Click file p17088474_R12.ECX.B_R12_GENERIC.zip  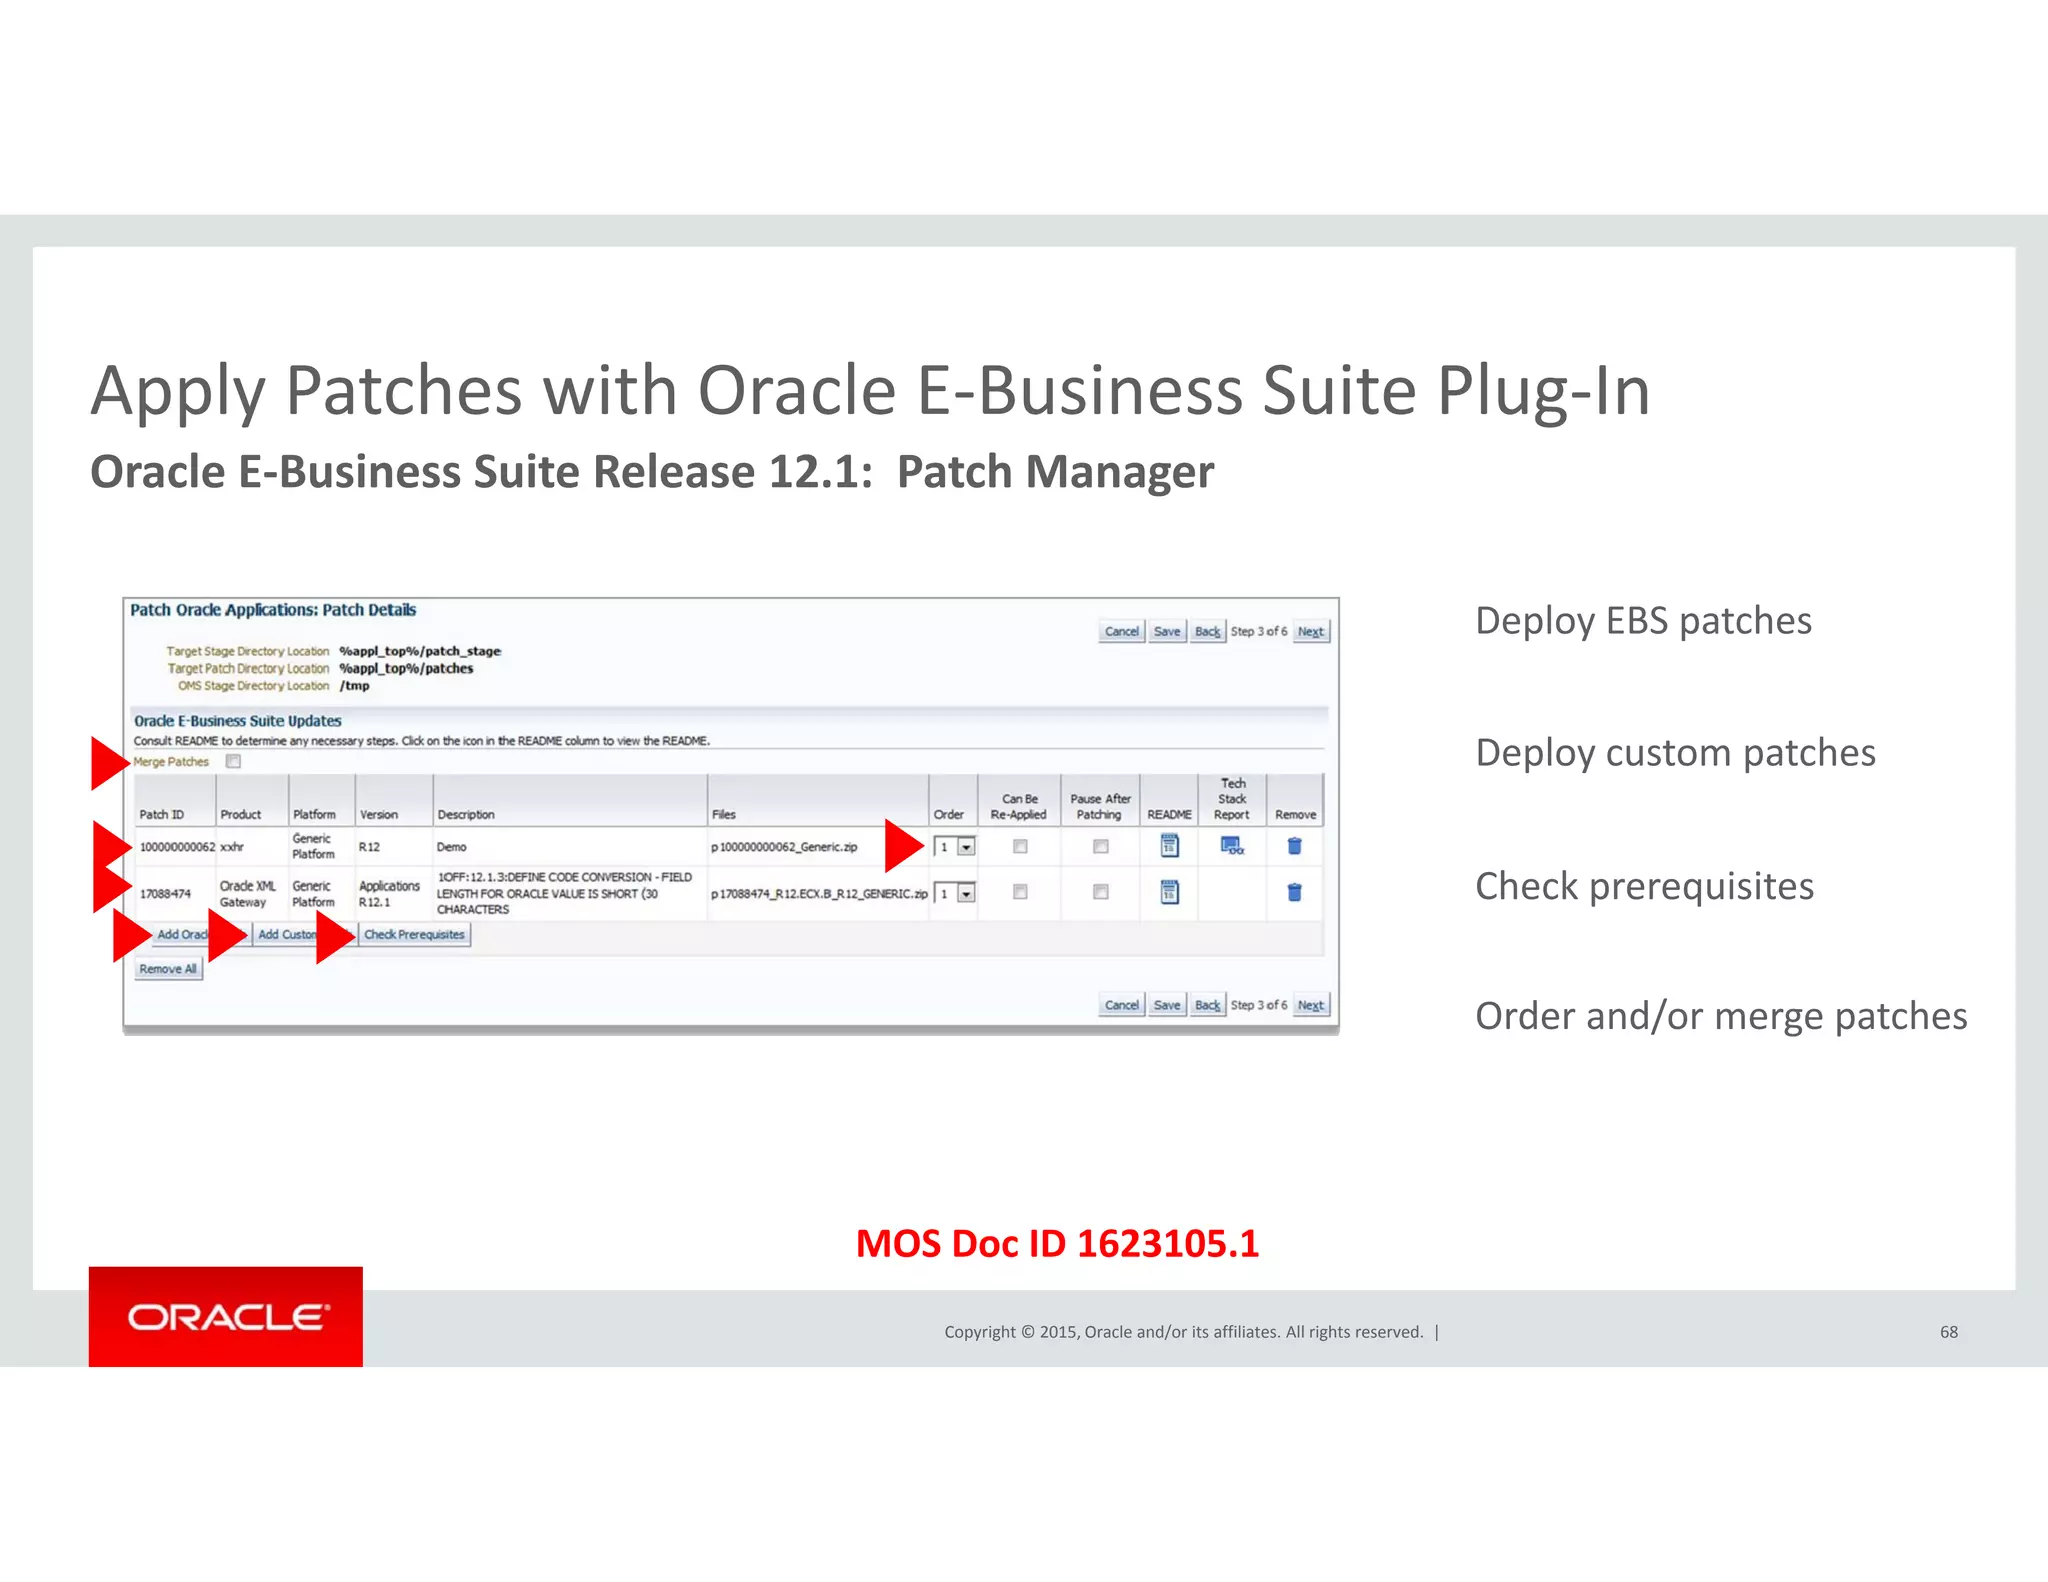pyautogui.click(x=819, y=893)
